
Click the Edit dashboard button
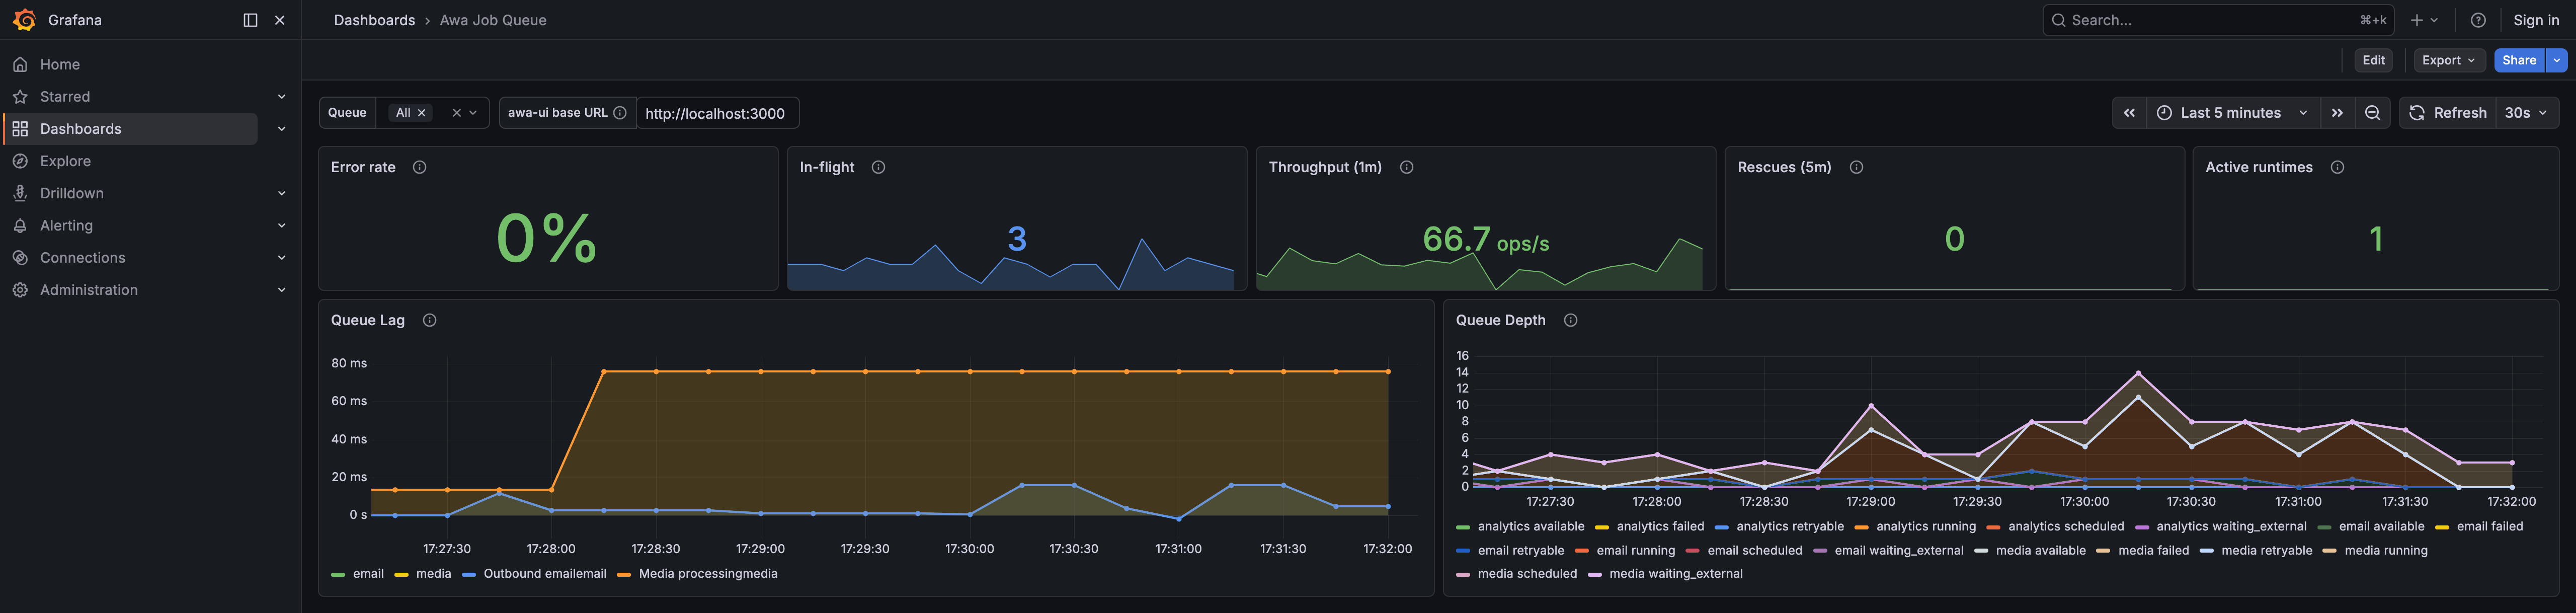click(x=2373, y=60)
